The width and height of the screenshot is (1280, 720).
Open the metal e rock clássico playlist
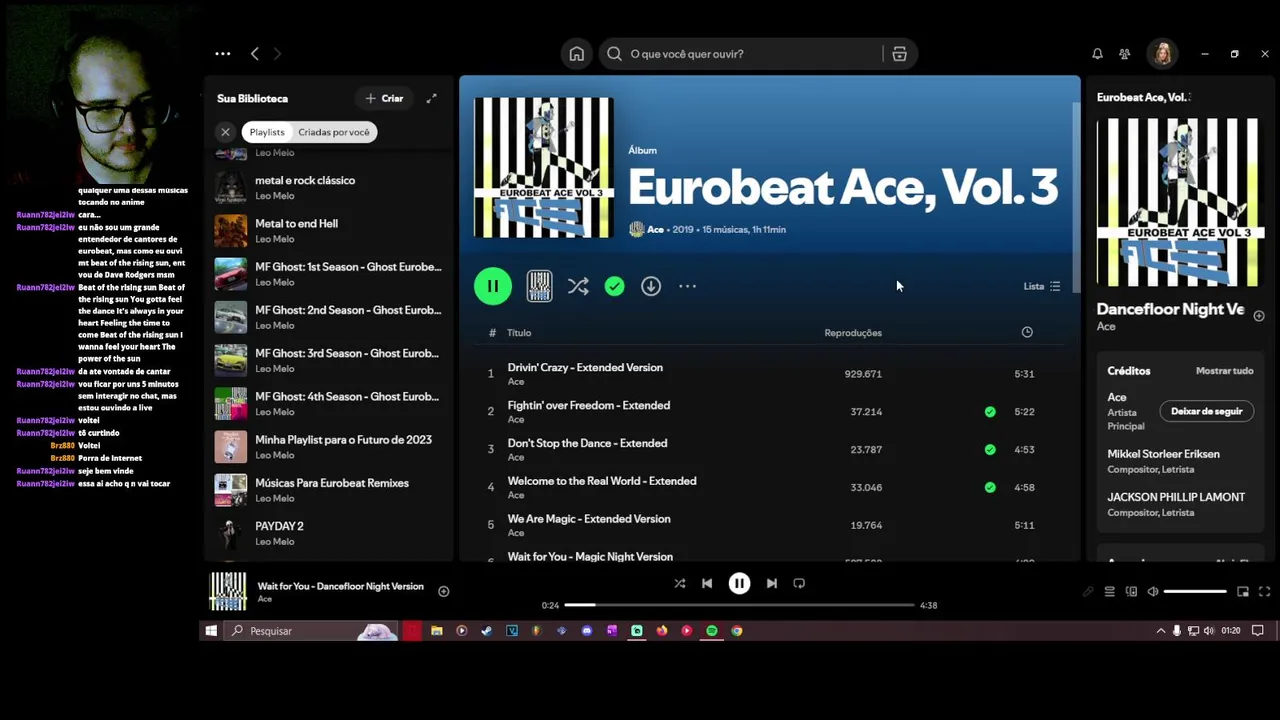(x=330, y=188)
